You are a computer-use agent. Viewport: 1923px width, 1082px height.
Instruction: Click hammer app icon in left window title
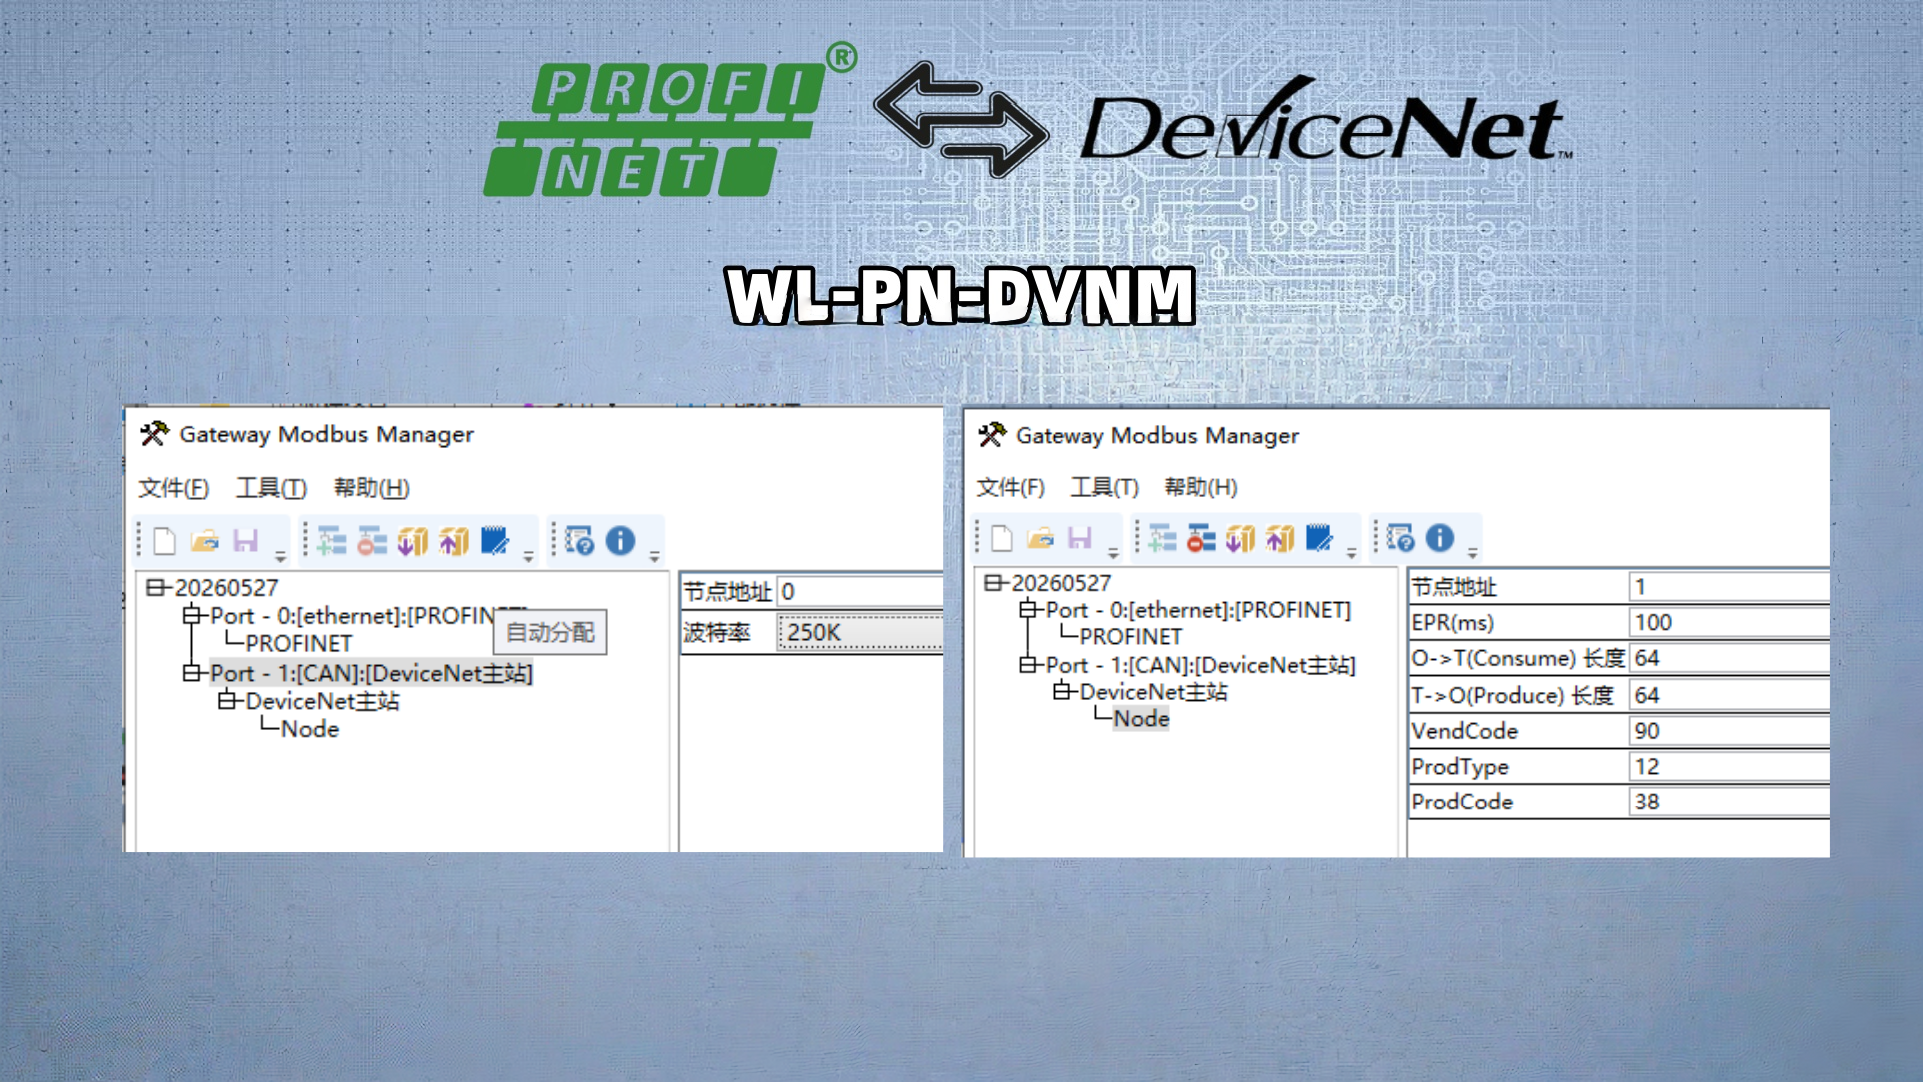coord(155,434)
